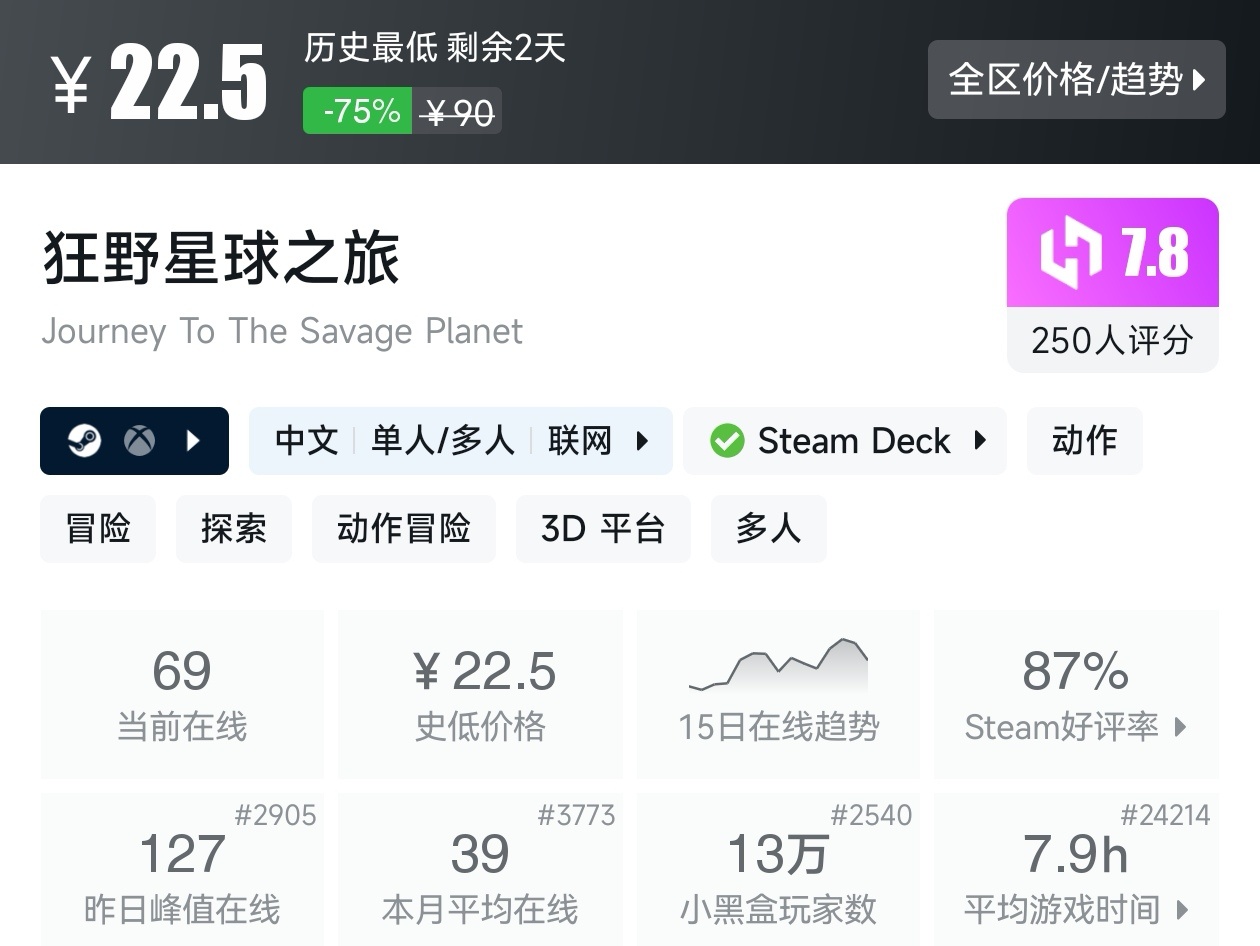Screen dimensions: 1260x946
Task: Click the Steam platform icon
Action: coord(85,441)
